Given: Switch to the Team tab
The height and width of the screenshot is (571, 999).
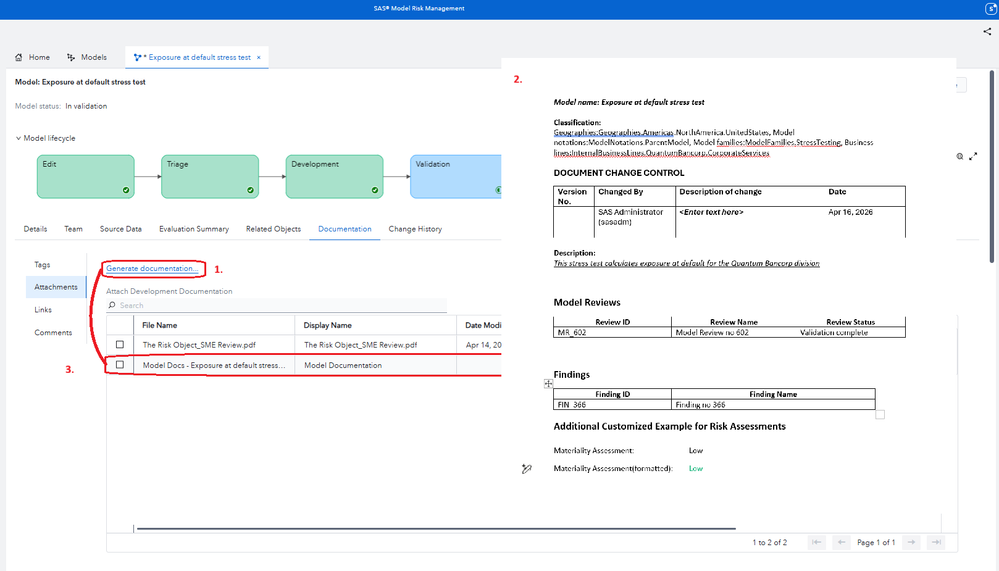Looking at the screenshot, I should coord(73,229).
